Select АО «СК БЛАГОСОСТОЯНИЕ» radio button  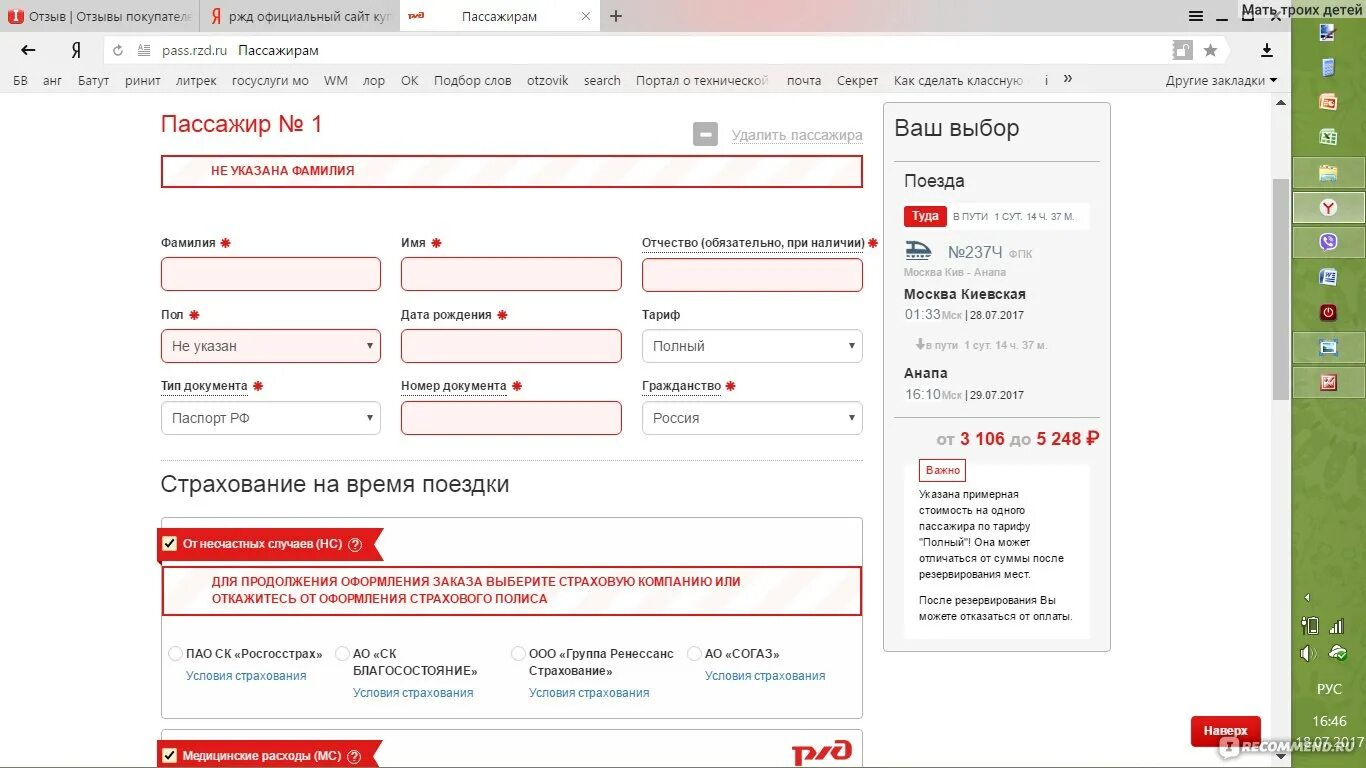pyautogui.click(x=343, y=654)
